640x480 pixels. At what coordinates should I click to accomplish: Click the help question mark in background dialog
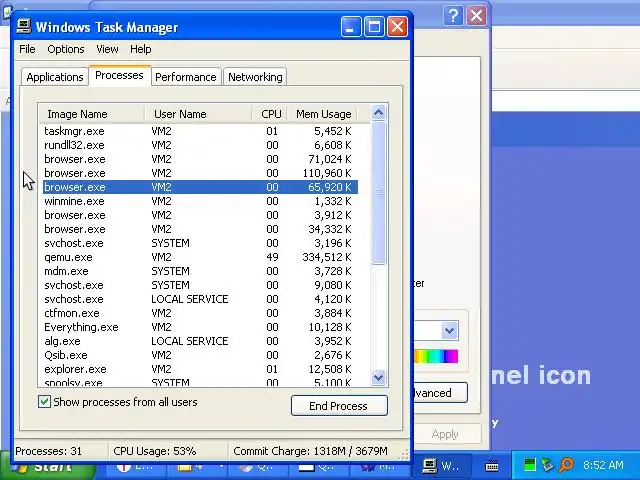pos(453,16)
